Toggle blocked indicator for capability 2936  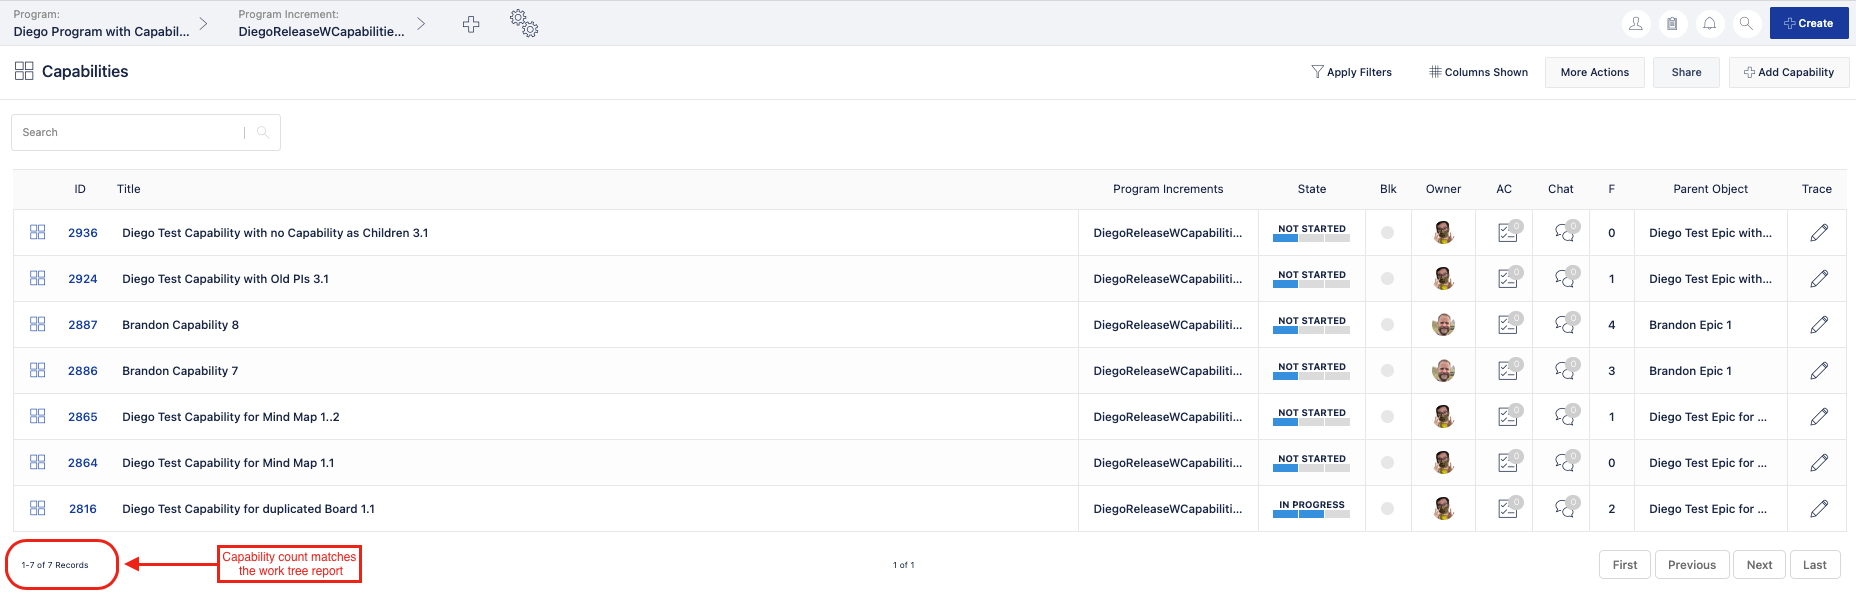(x=1387, y=233)
